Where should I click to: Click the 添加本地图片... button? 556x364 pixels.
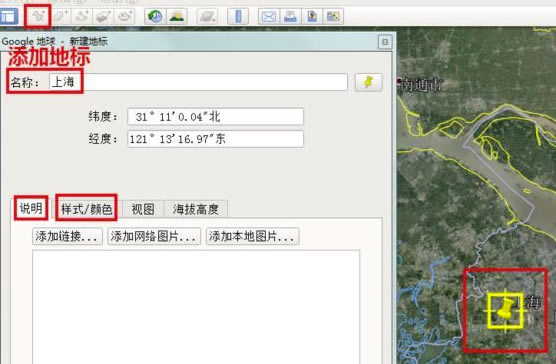coord(252,236)
